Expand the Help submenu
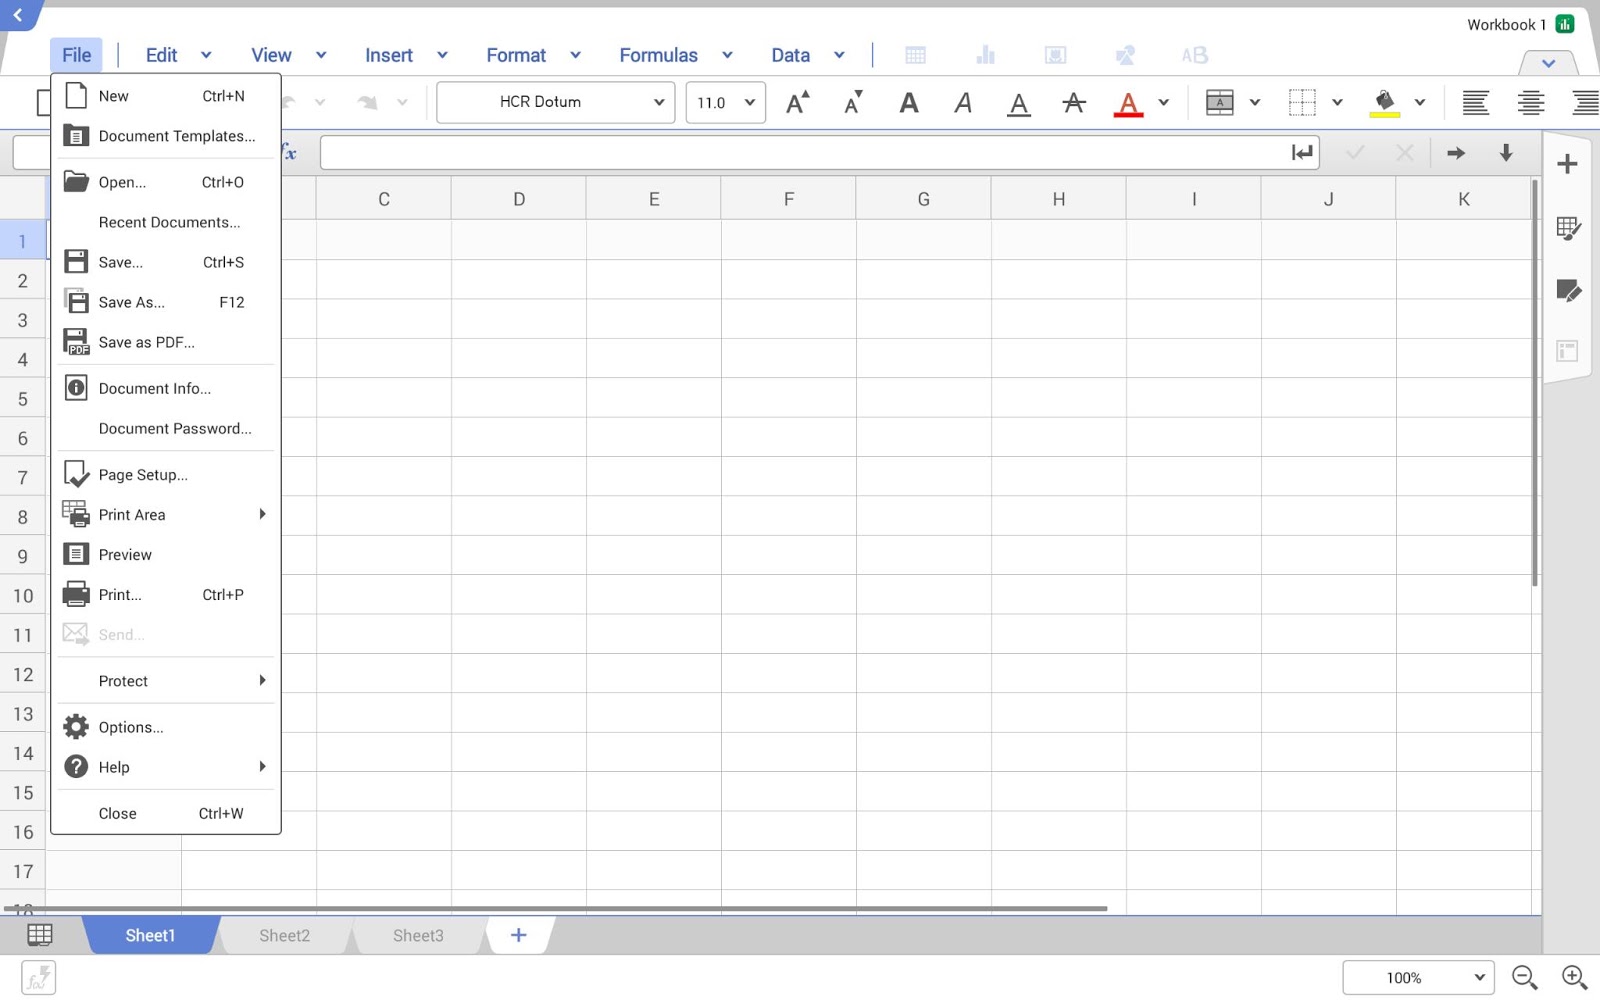The width and height of the screenshot is (1600, 1000). pyautogui.click(x=166, y=767)
